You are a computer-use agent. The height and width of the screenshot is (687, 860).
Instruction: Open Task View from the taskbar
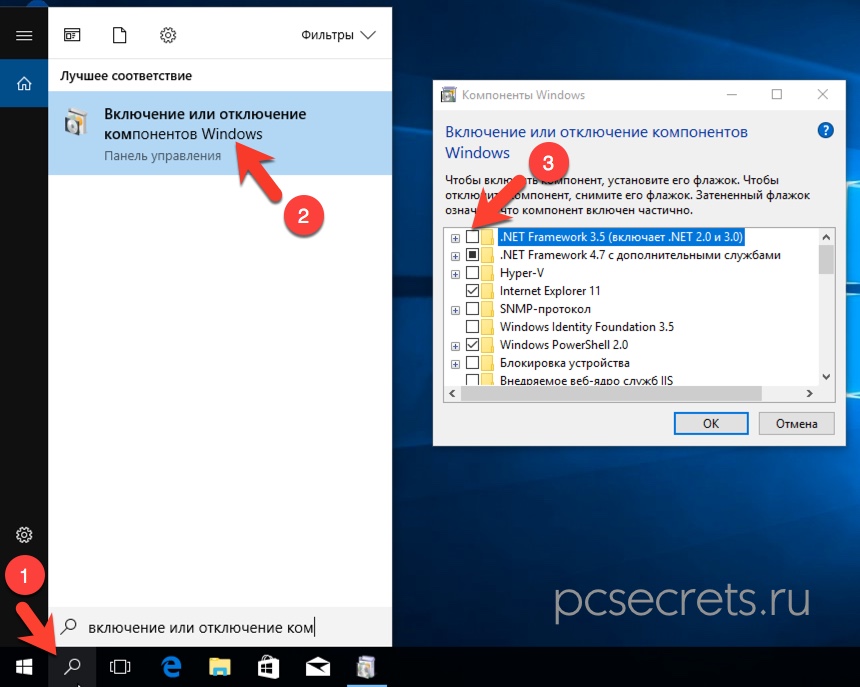click(120, 665)
